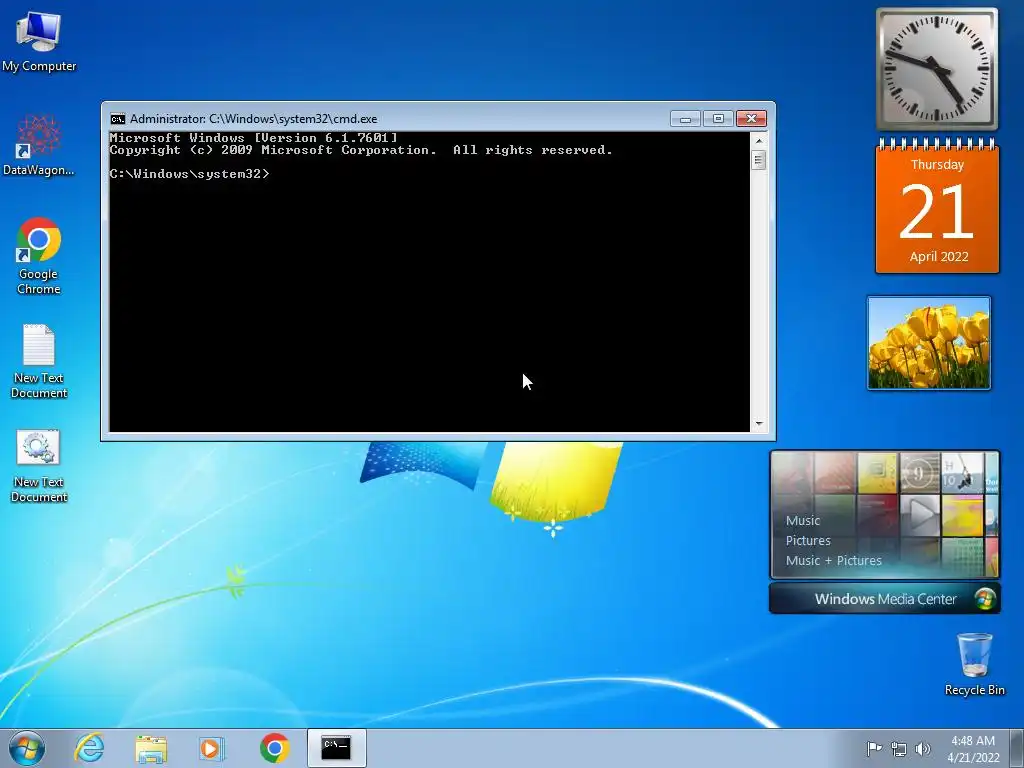Click the Windows Start orb
The width and height of the screenshot is (1024, 768).
tap(27, 748)
